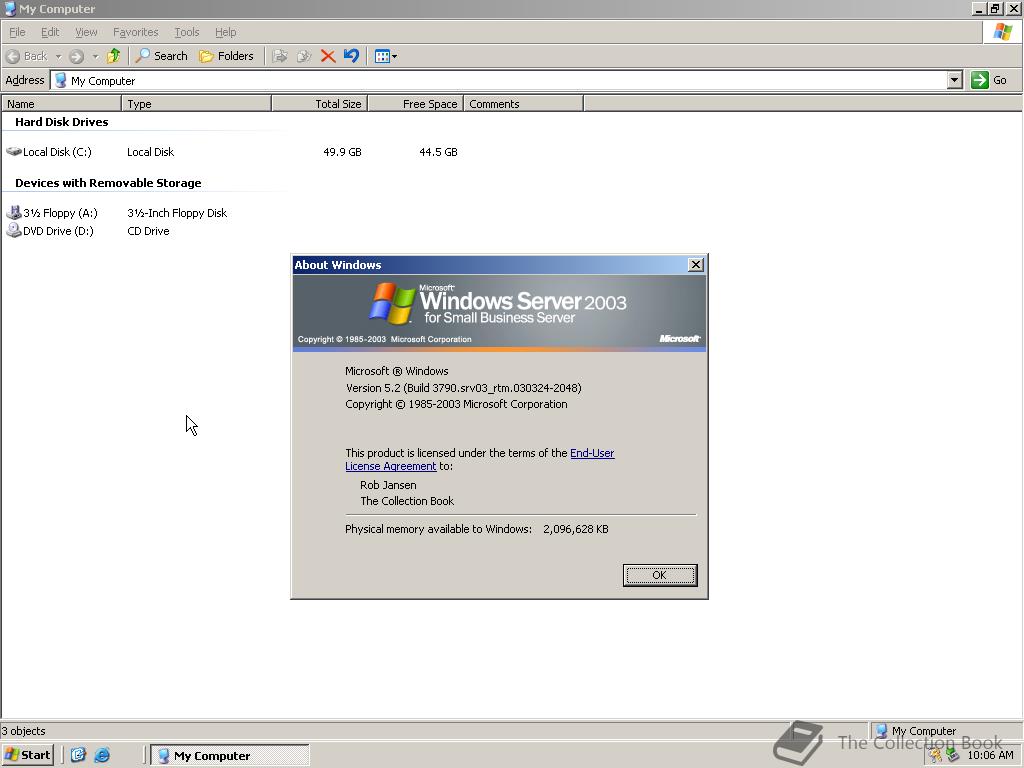
Task: Click the Hard Disk Drives group header
Action: [61, 122]
